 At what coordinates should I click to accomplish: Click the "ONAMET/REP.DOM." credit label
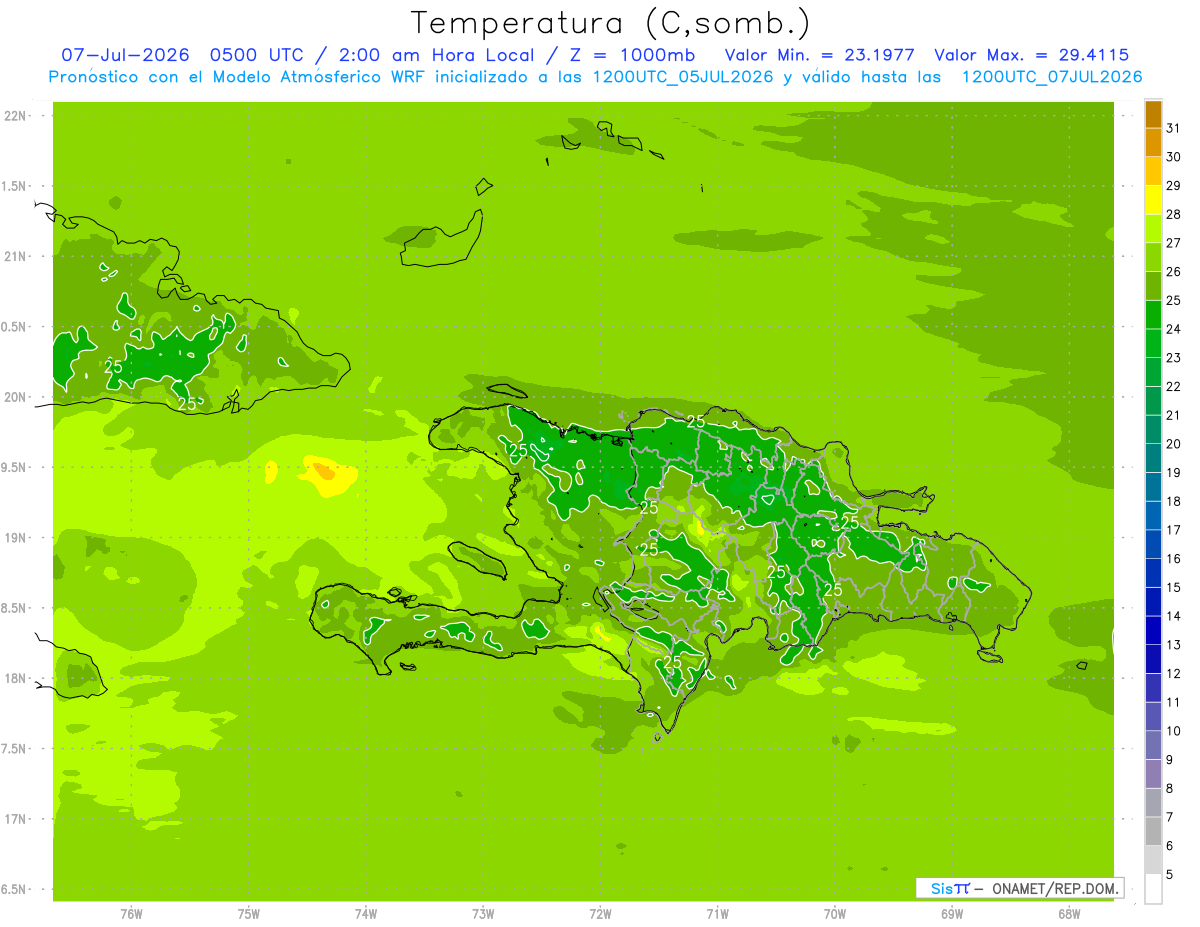(1055, 888)
